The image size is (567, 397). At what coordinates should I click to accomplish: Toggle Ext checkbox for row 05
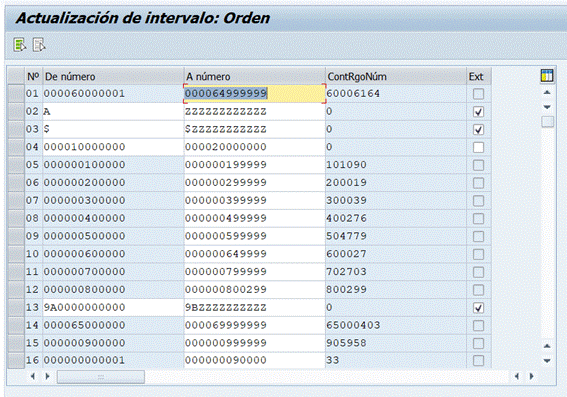478,165
